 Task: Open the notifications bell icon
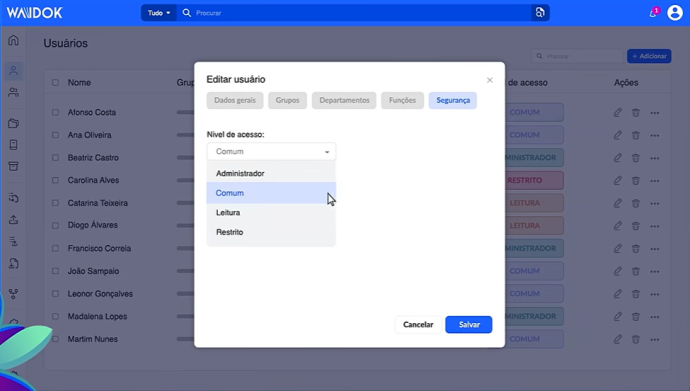point(653,13)
